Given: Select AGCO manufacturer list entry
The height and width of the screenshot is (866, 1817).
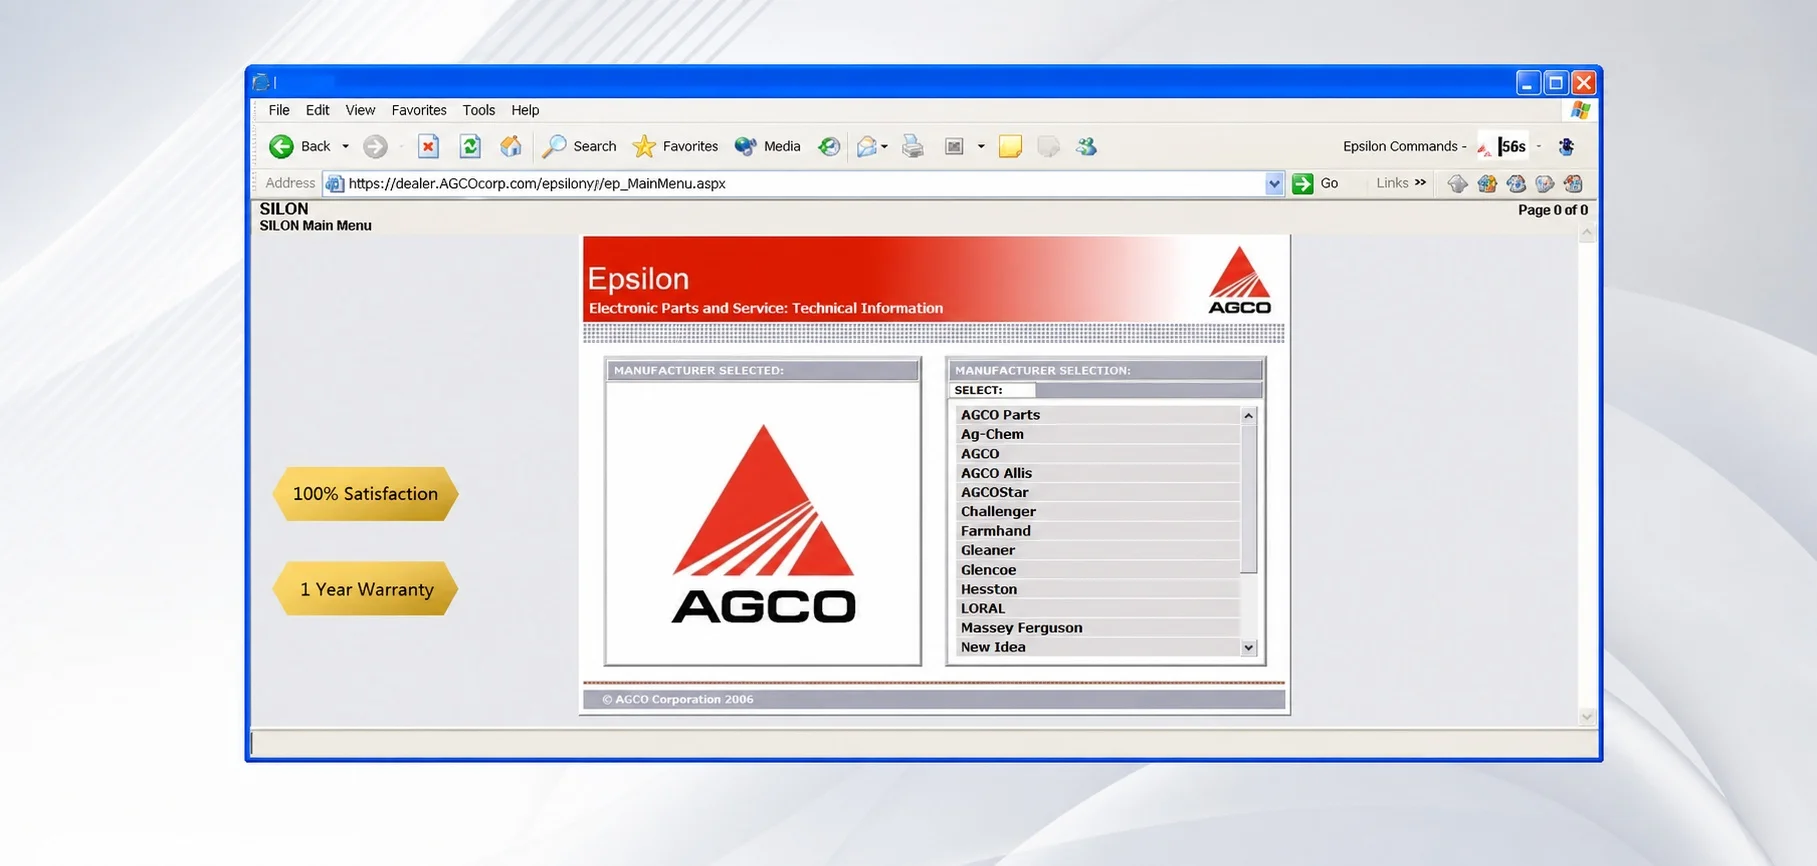Looking at the screenshot, I should [1097, 453].
